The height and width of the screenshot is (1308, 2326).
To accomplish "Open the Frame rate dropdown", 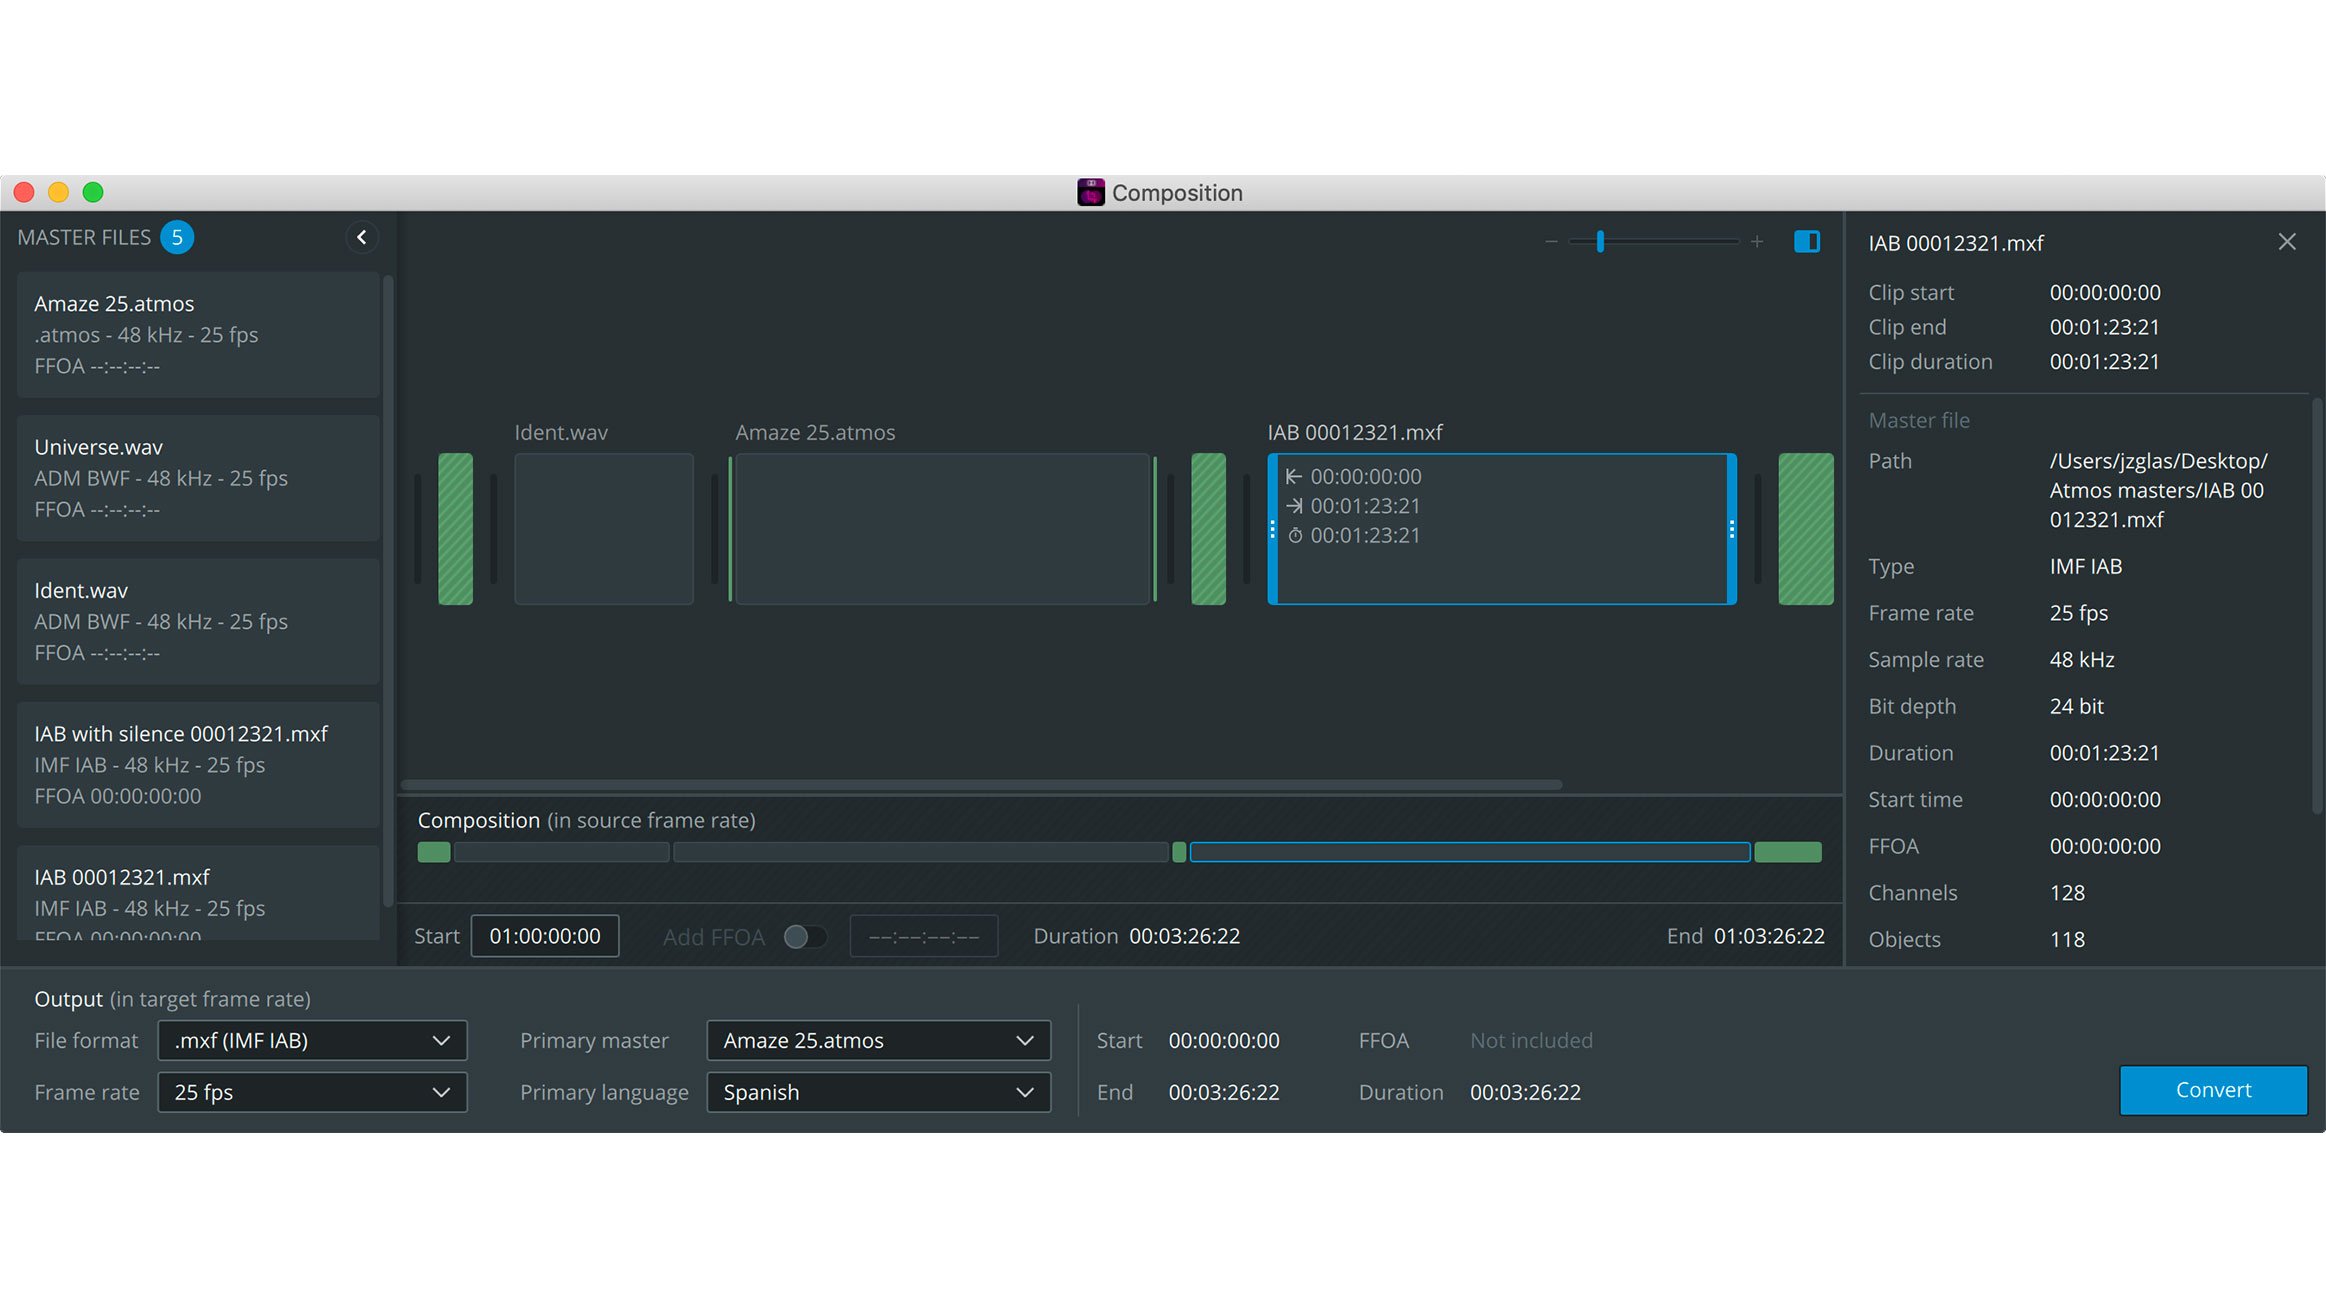I will click(312, 1092).
